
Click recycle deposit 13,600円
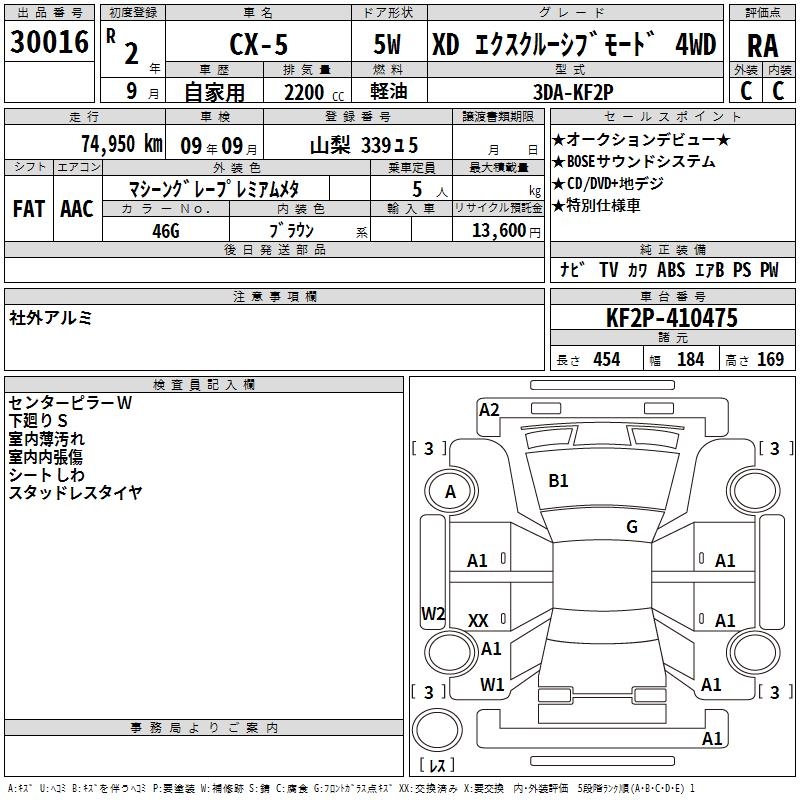[506, 231]
